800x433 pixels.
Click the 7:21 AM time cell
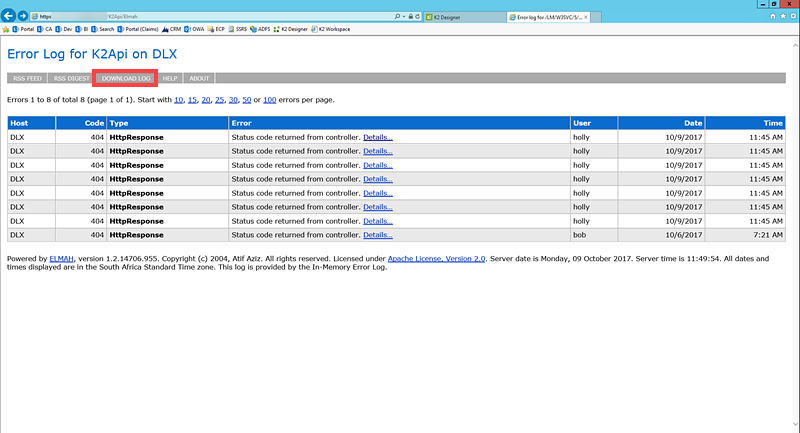[x=745, y=235]
